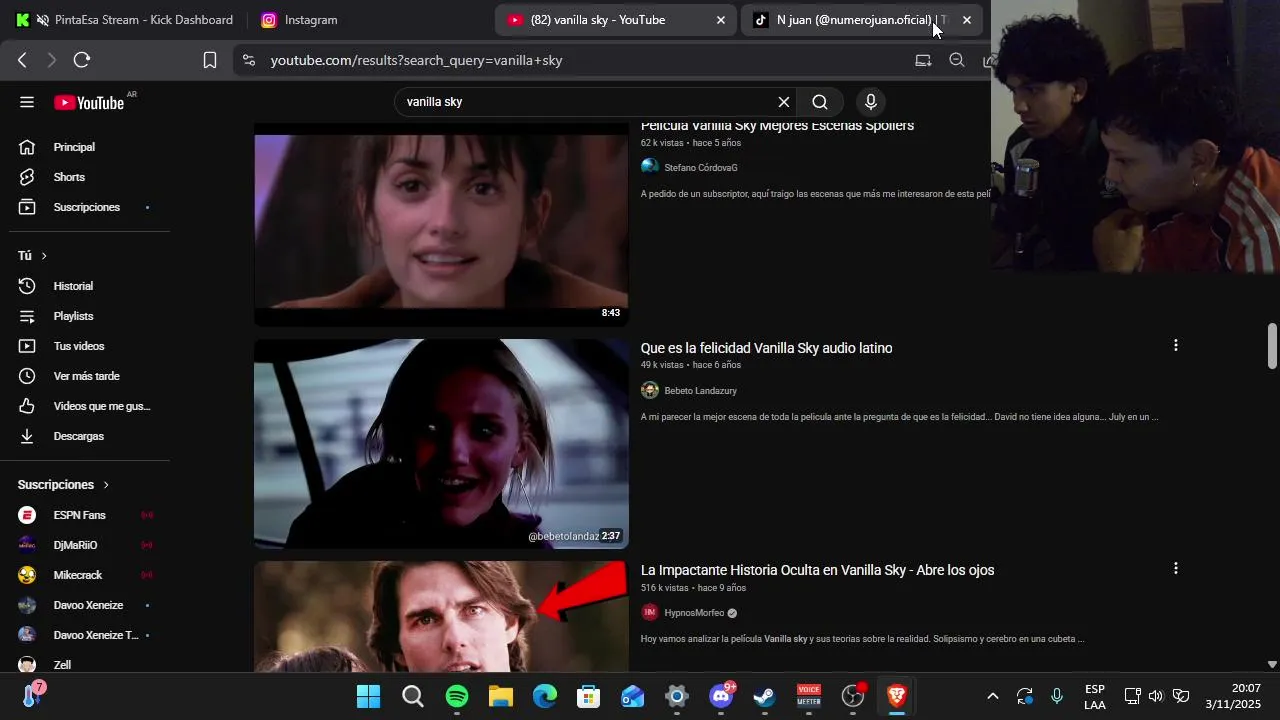The height and width of the screenshot is (720, 1280).
Task: Open the zoom magnifier in address bar
Action: 957,60
